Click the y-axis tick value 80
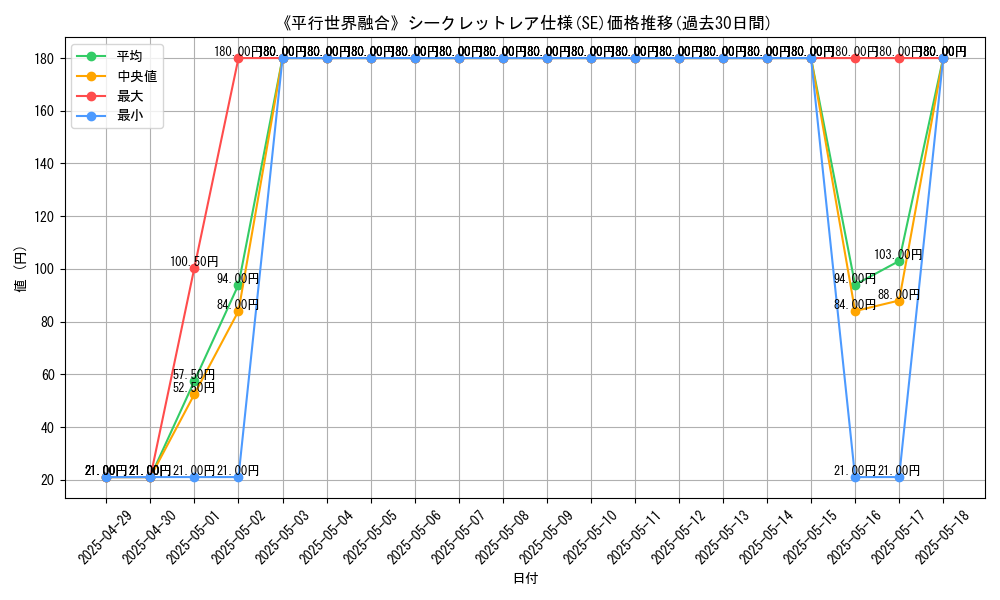1000x600 pixels. pyautogui.click(x=48, y=322)
